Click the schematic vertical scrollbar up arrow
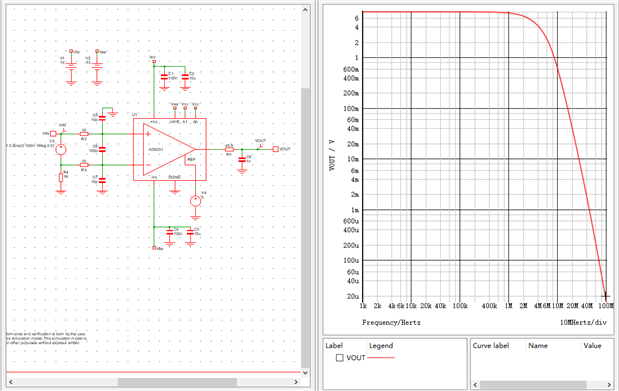 point(305,9)
